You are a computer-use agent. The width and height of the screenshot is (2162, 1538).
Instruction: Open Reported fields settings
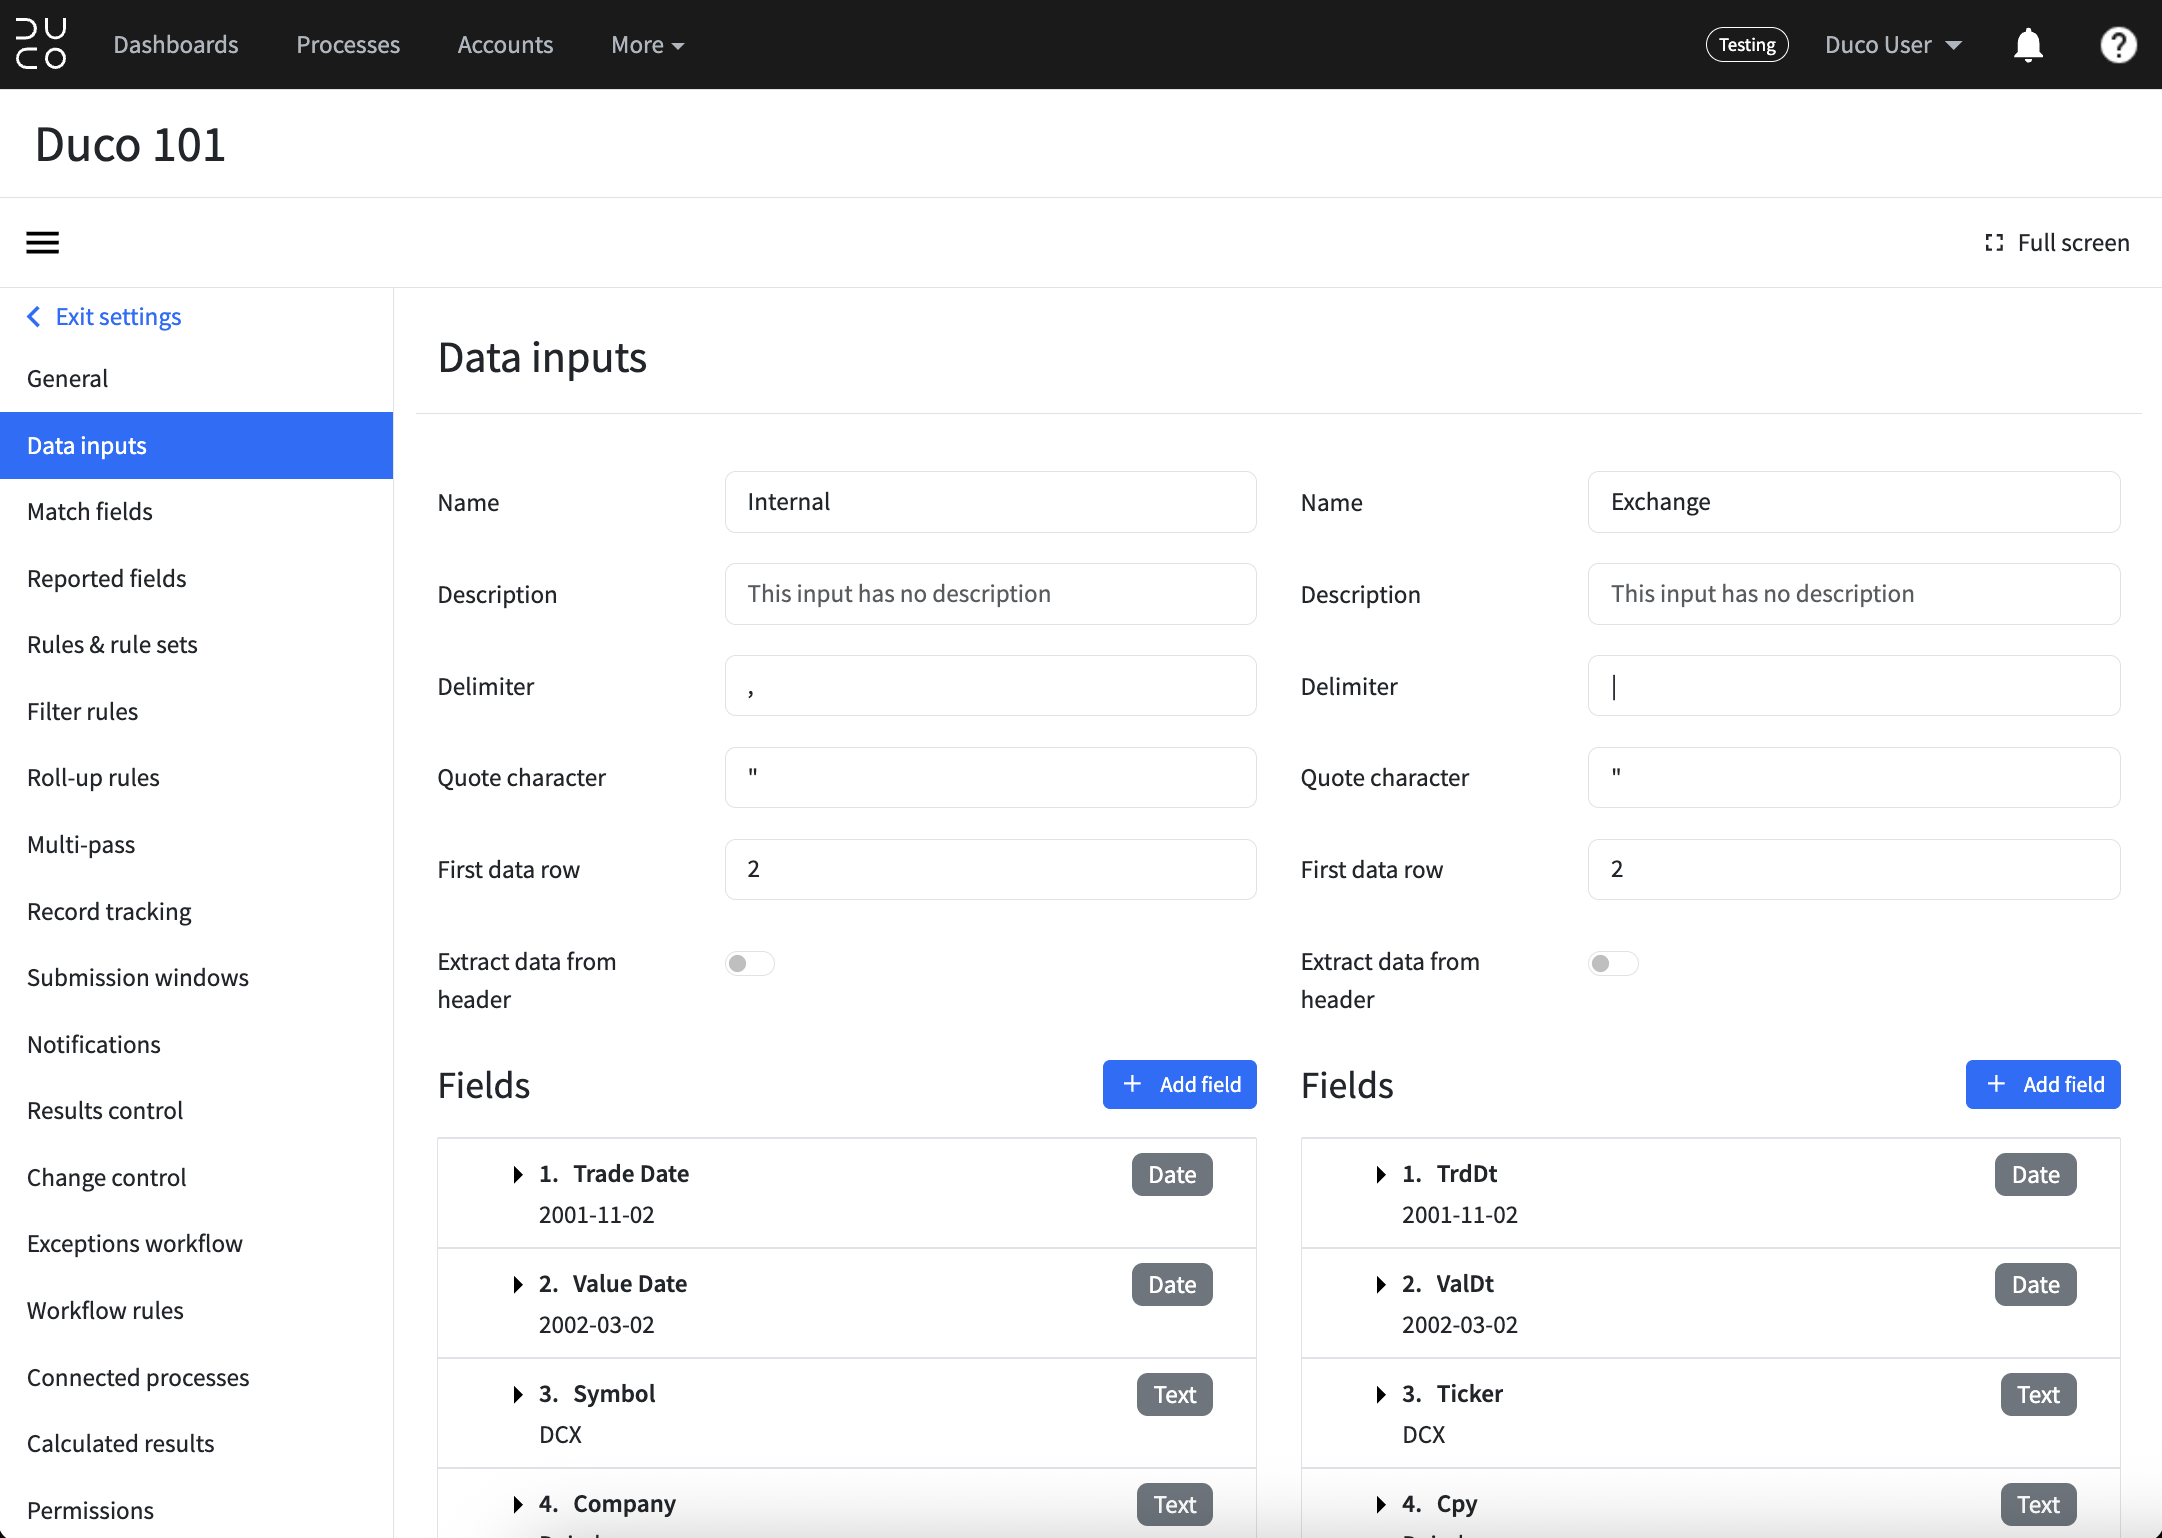(196, 578)
